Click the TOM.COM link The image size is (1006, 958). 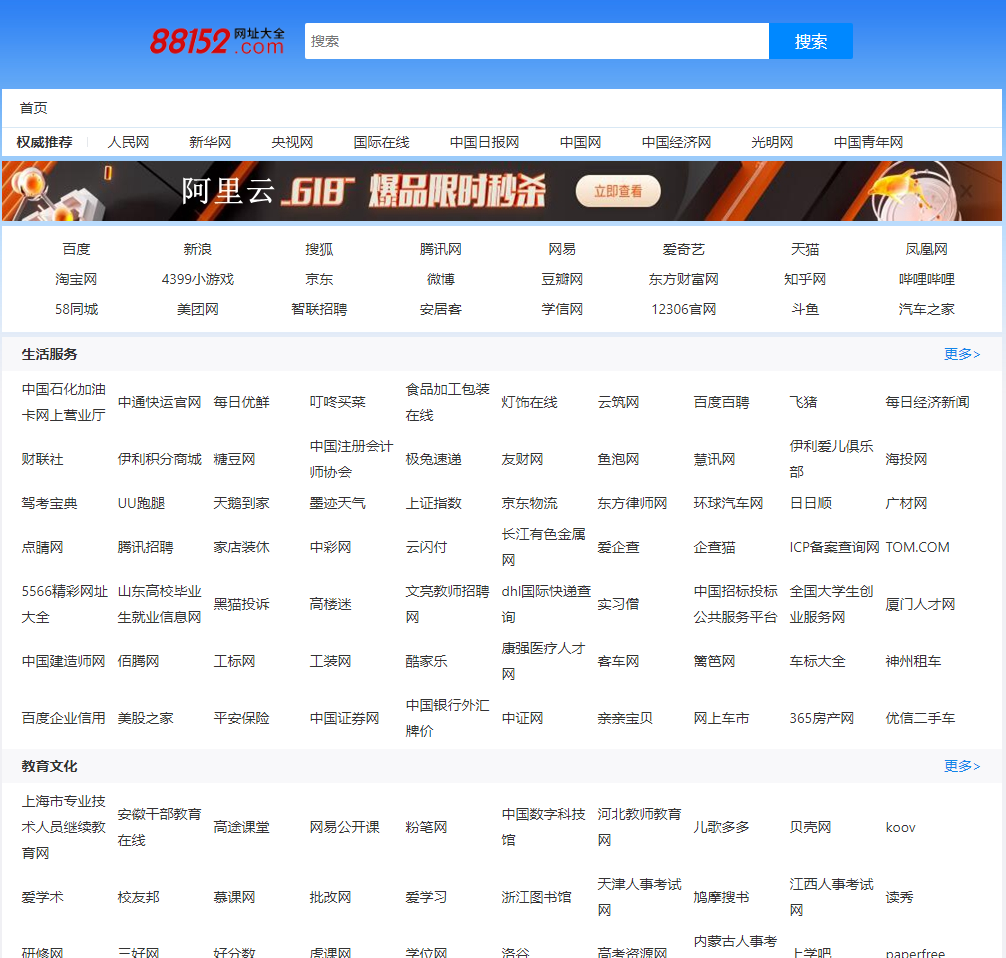pyautogui.click(x=917, y=547)
